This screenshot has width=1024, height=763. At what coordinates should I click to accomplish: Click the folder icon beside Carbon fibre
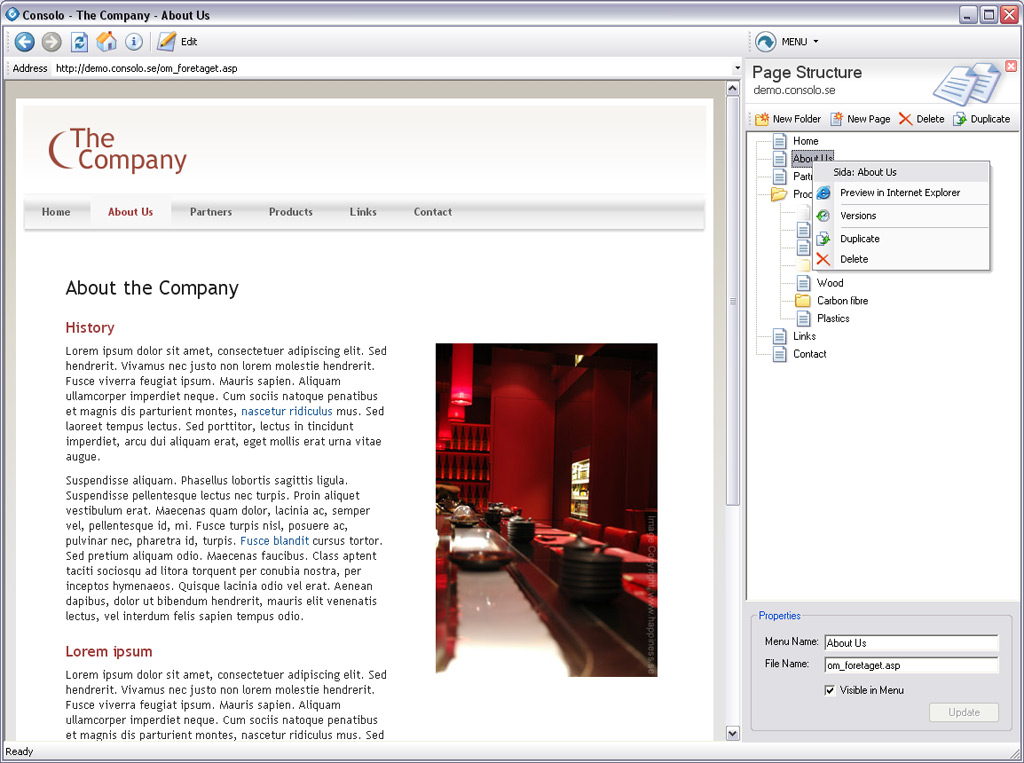[803, 300]
